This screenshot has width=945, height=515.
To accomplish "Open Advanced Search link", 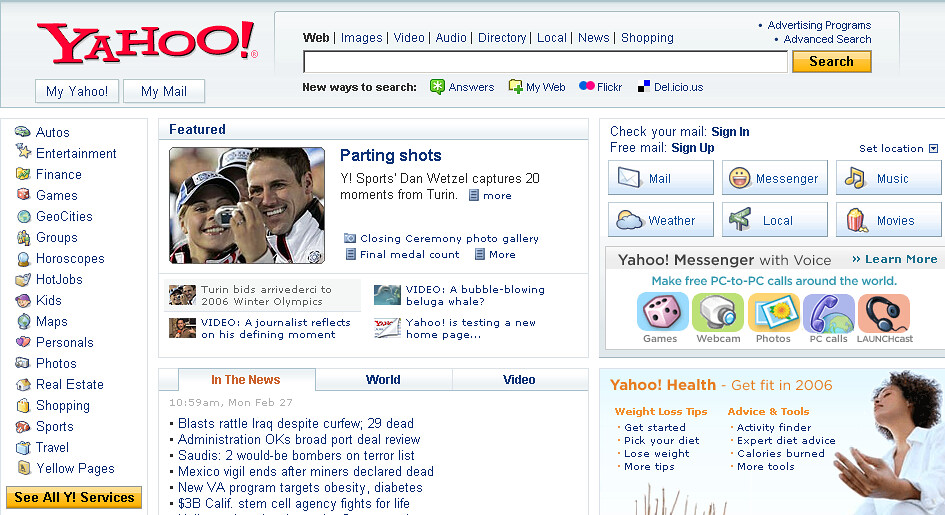I will 827,39.
